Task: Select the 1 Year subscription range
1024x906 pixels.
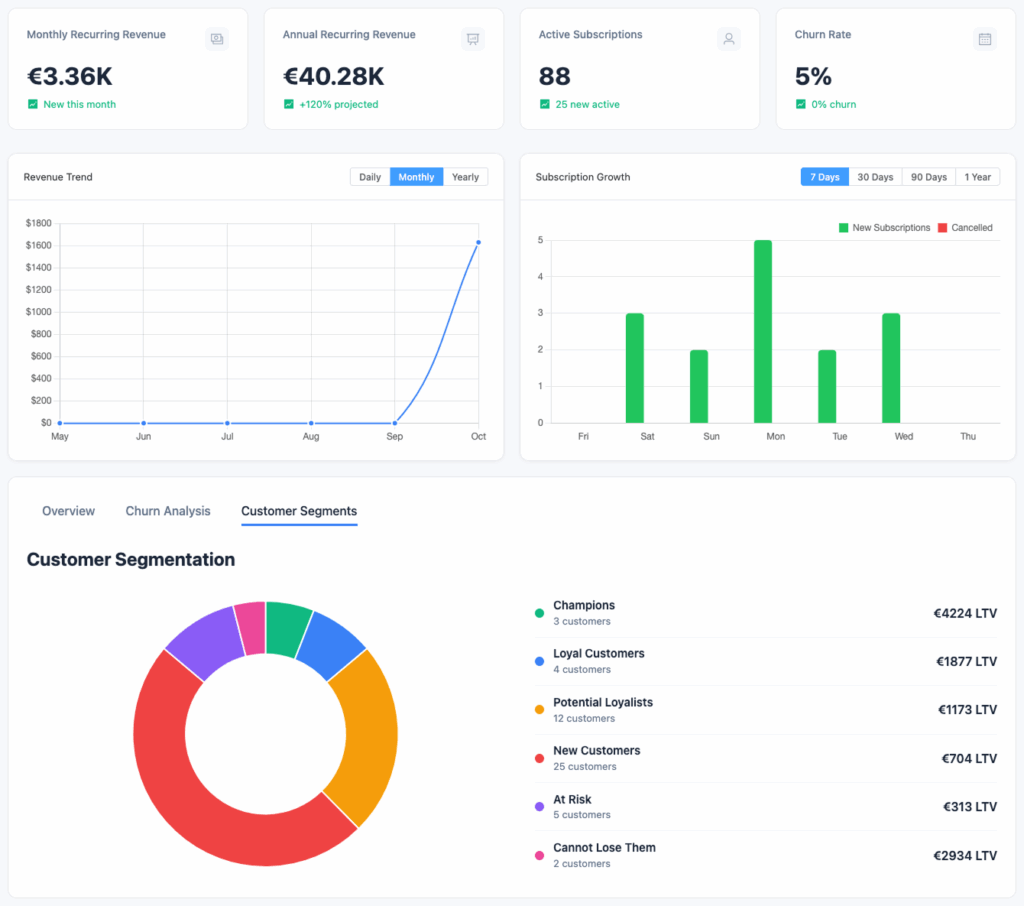Action: coord(979,177)
